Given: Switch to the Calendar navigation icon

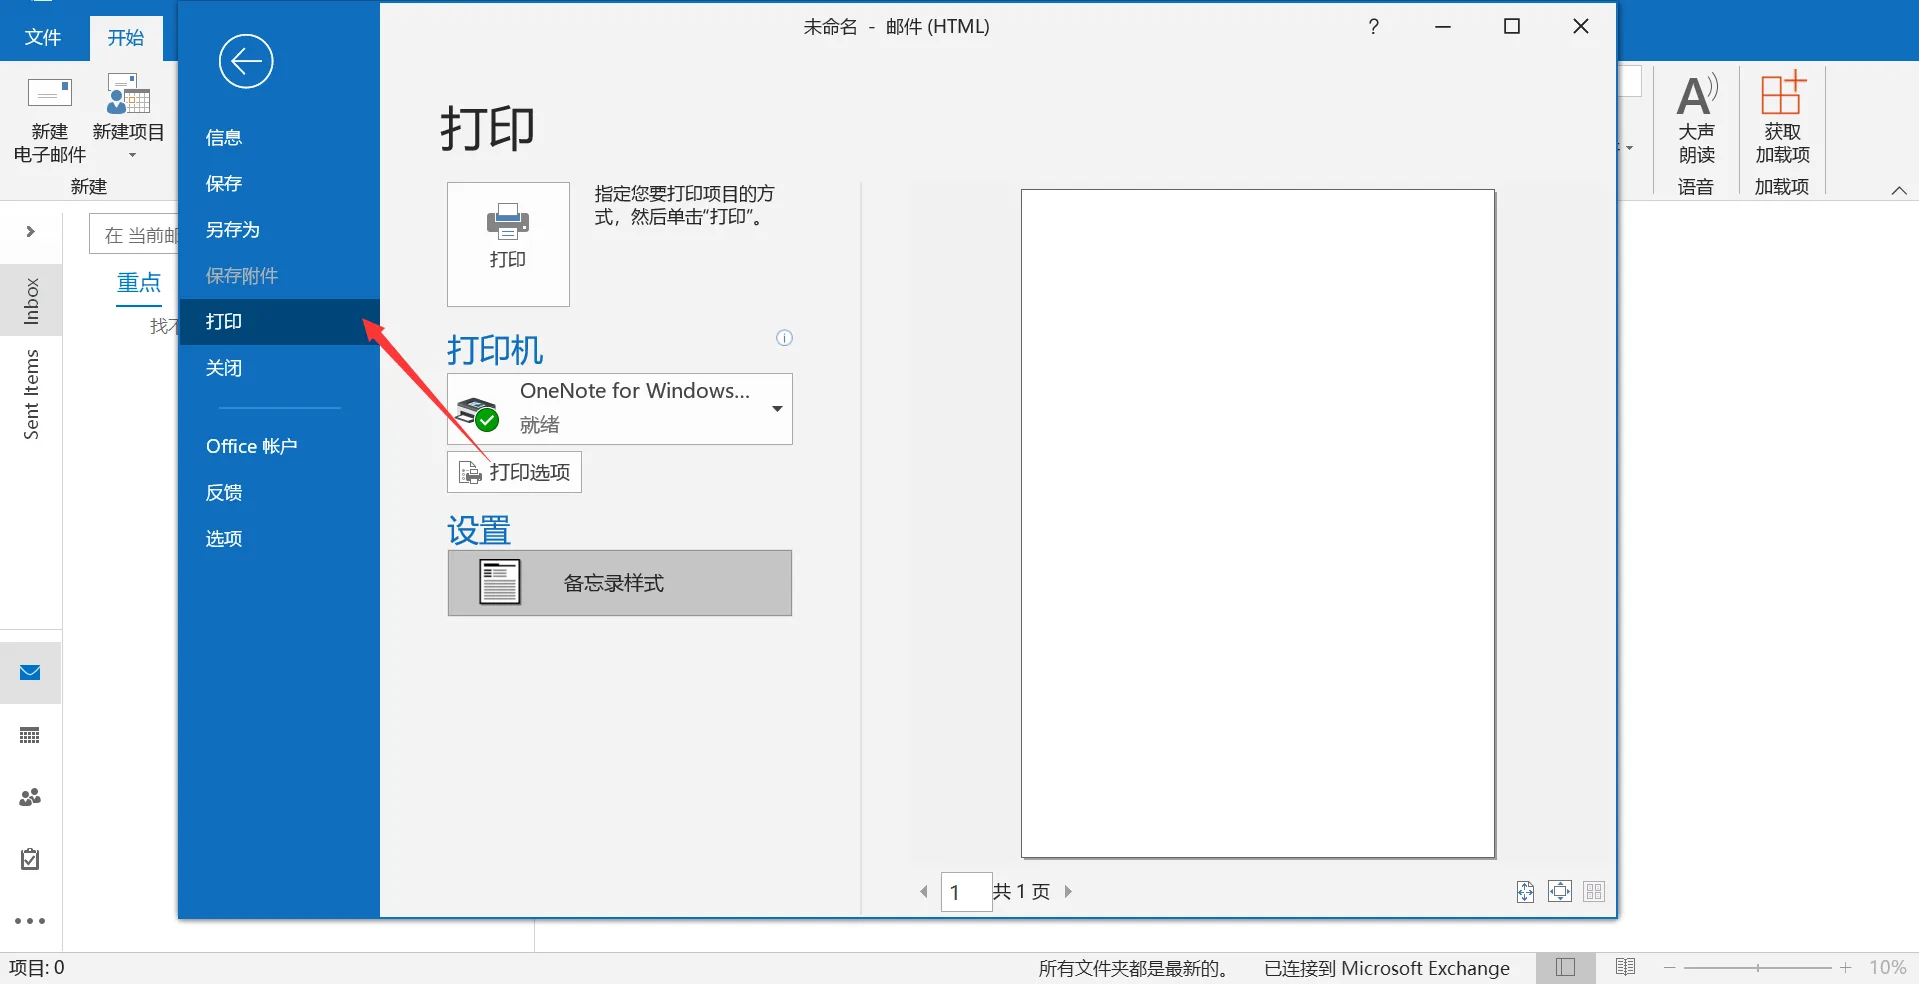Looking at the screenshot, I should [30, 736].
